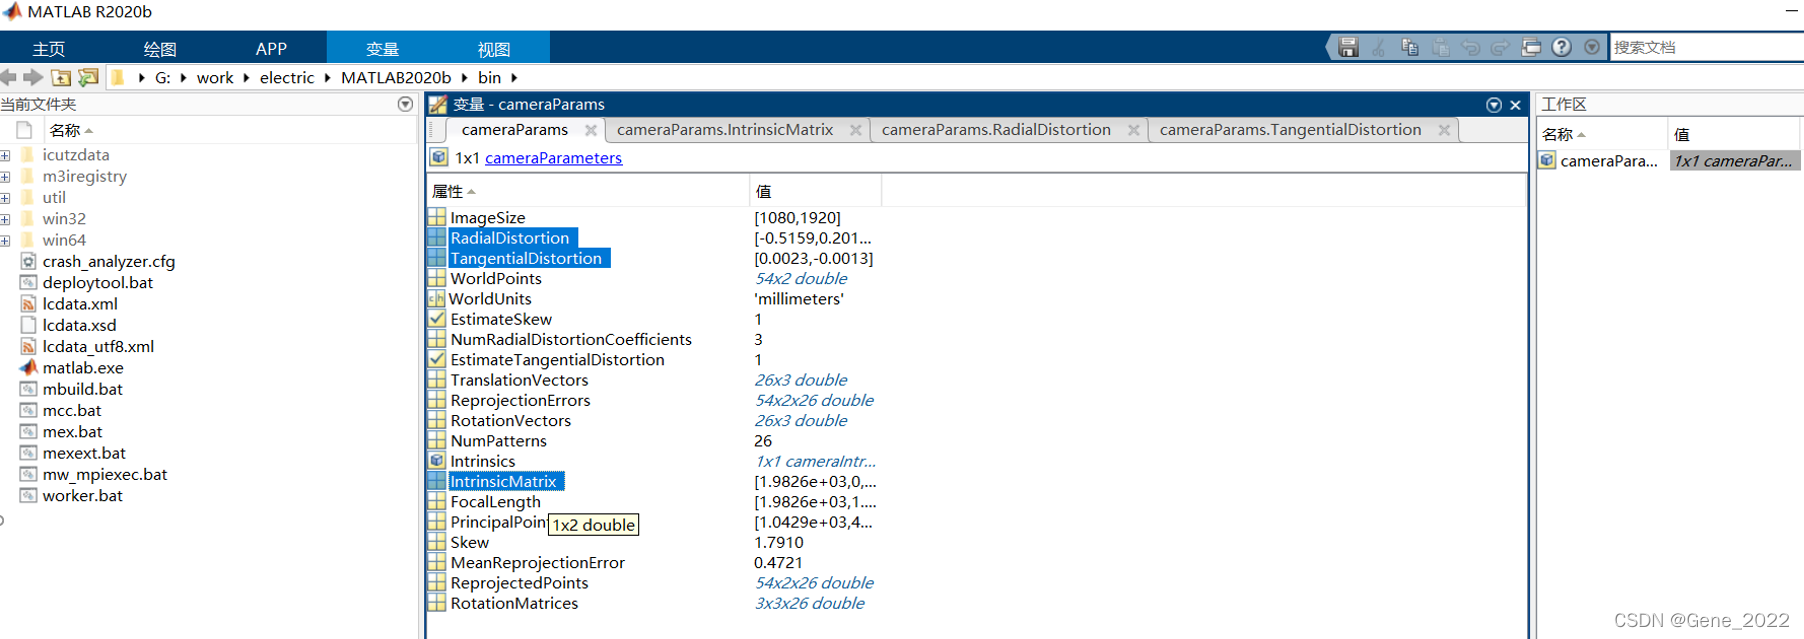The width and height of the screenshot is (1804, 639).
Task: Open the current folder panel actions dropdown
Action: tap(405, 104)
